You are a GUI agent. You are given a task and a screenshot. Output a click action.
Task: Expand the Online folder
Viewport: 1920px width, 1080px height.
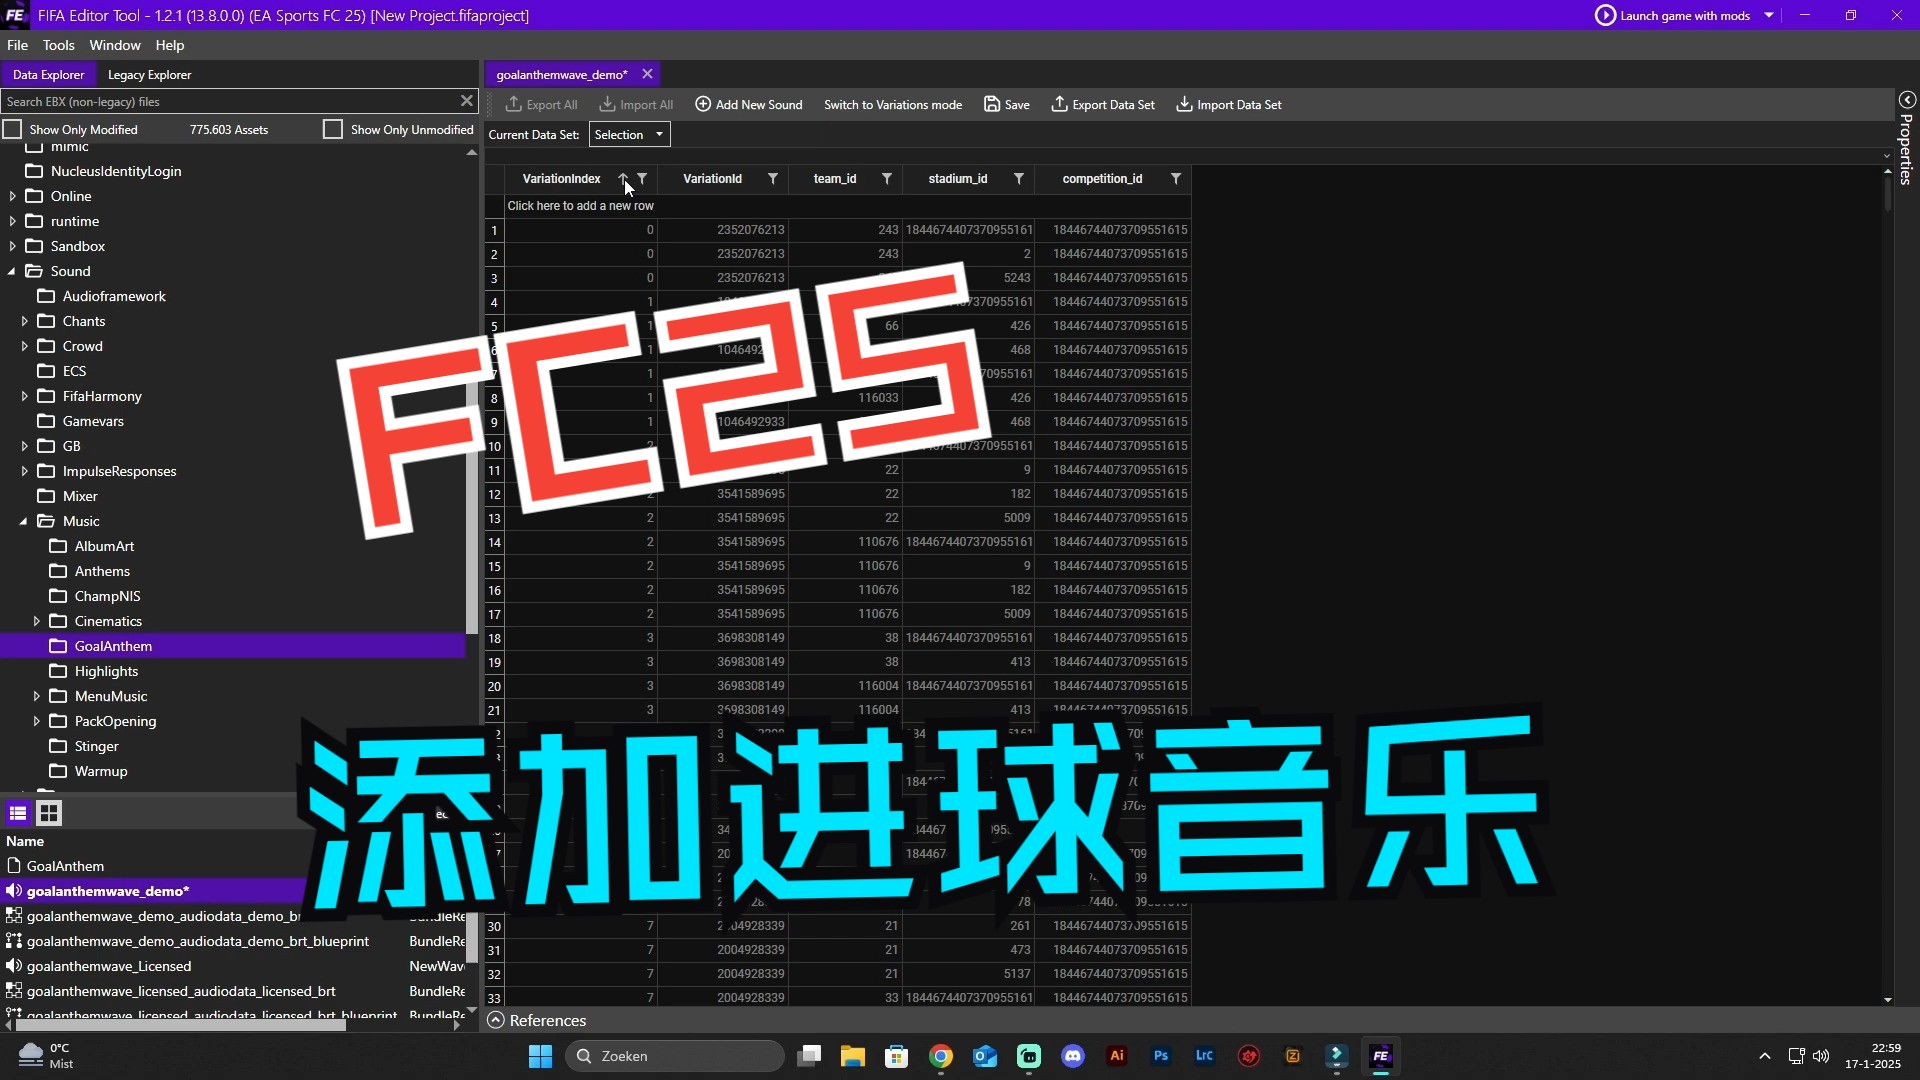12,196
